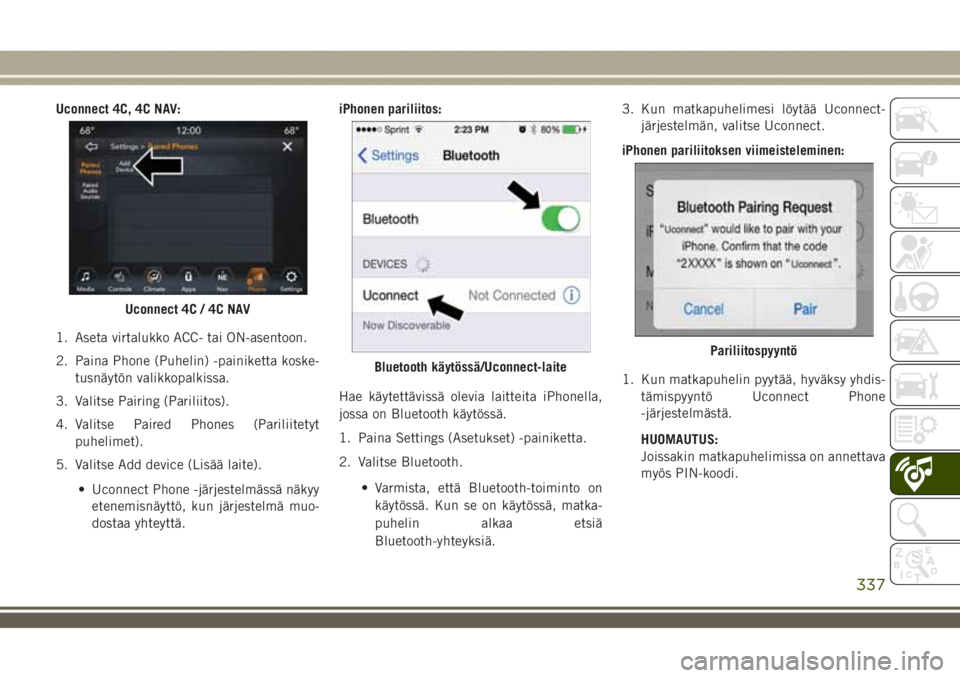960x678 pixels.
Task: Toggle the iPhone Bluetooth switch
Action: (561, 219)
